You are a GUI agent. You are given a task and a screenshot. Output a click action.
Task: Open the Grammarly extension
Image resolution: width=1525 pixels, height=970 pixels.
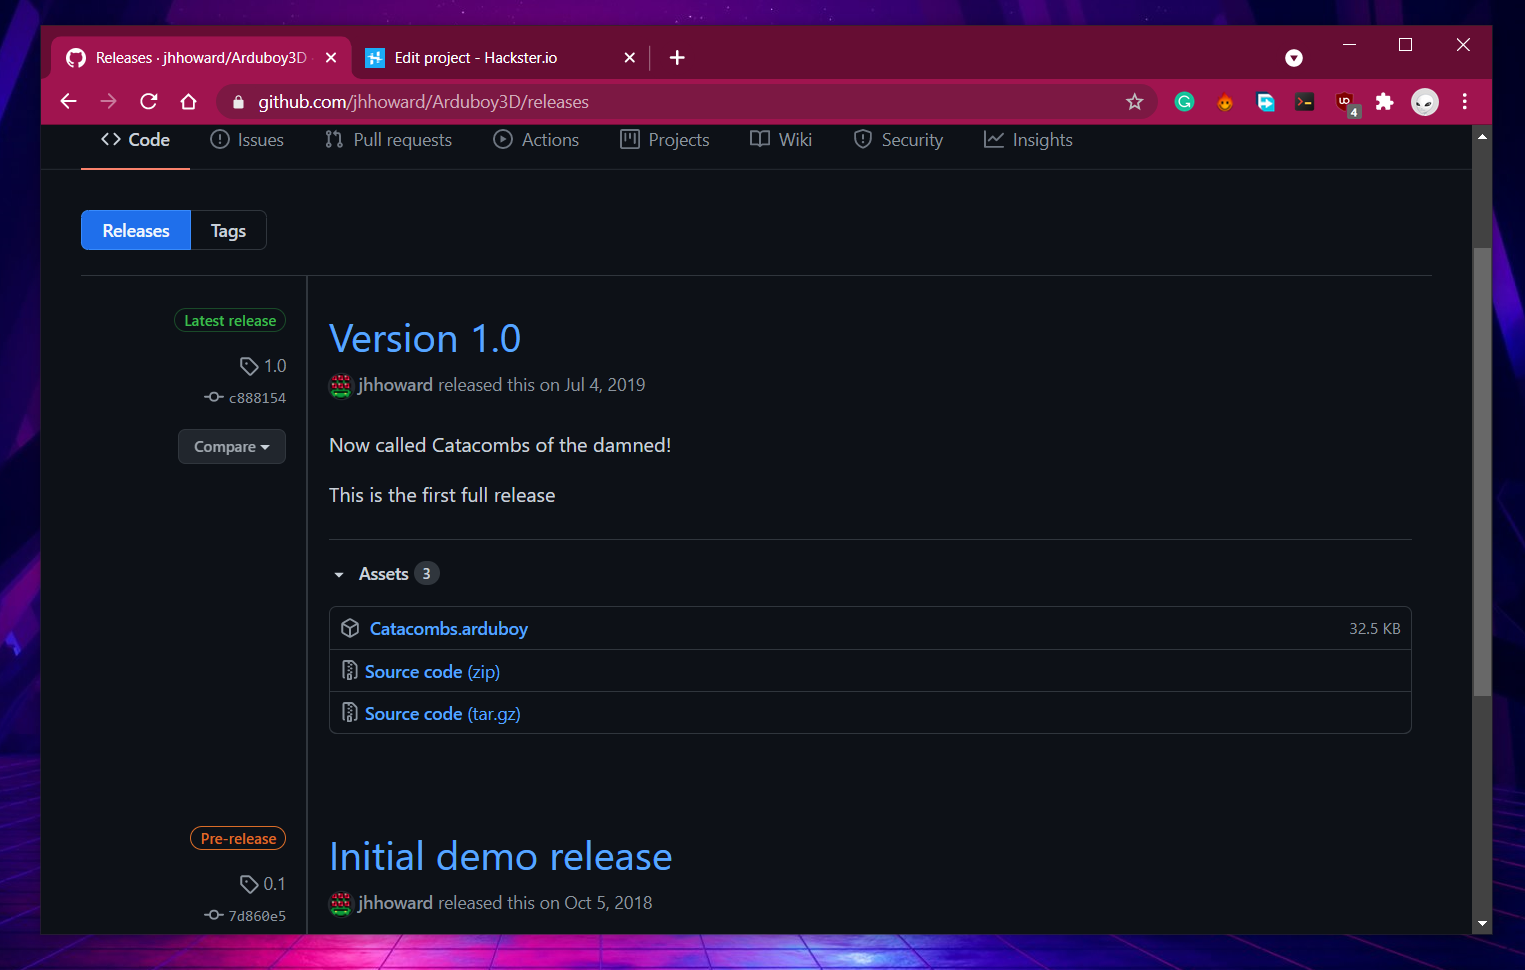point(1184,101)
